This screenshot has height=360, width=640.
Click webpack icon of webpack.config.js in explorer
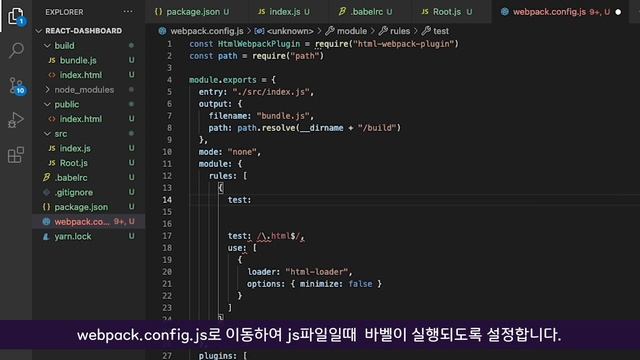tap(47, 222)
